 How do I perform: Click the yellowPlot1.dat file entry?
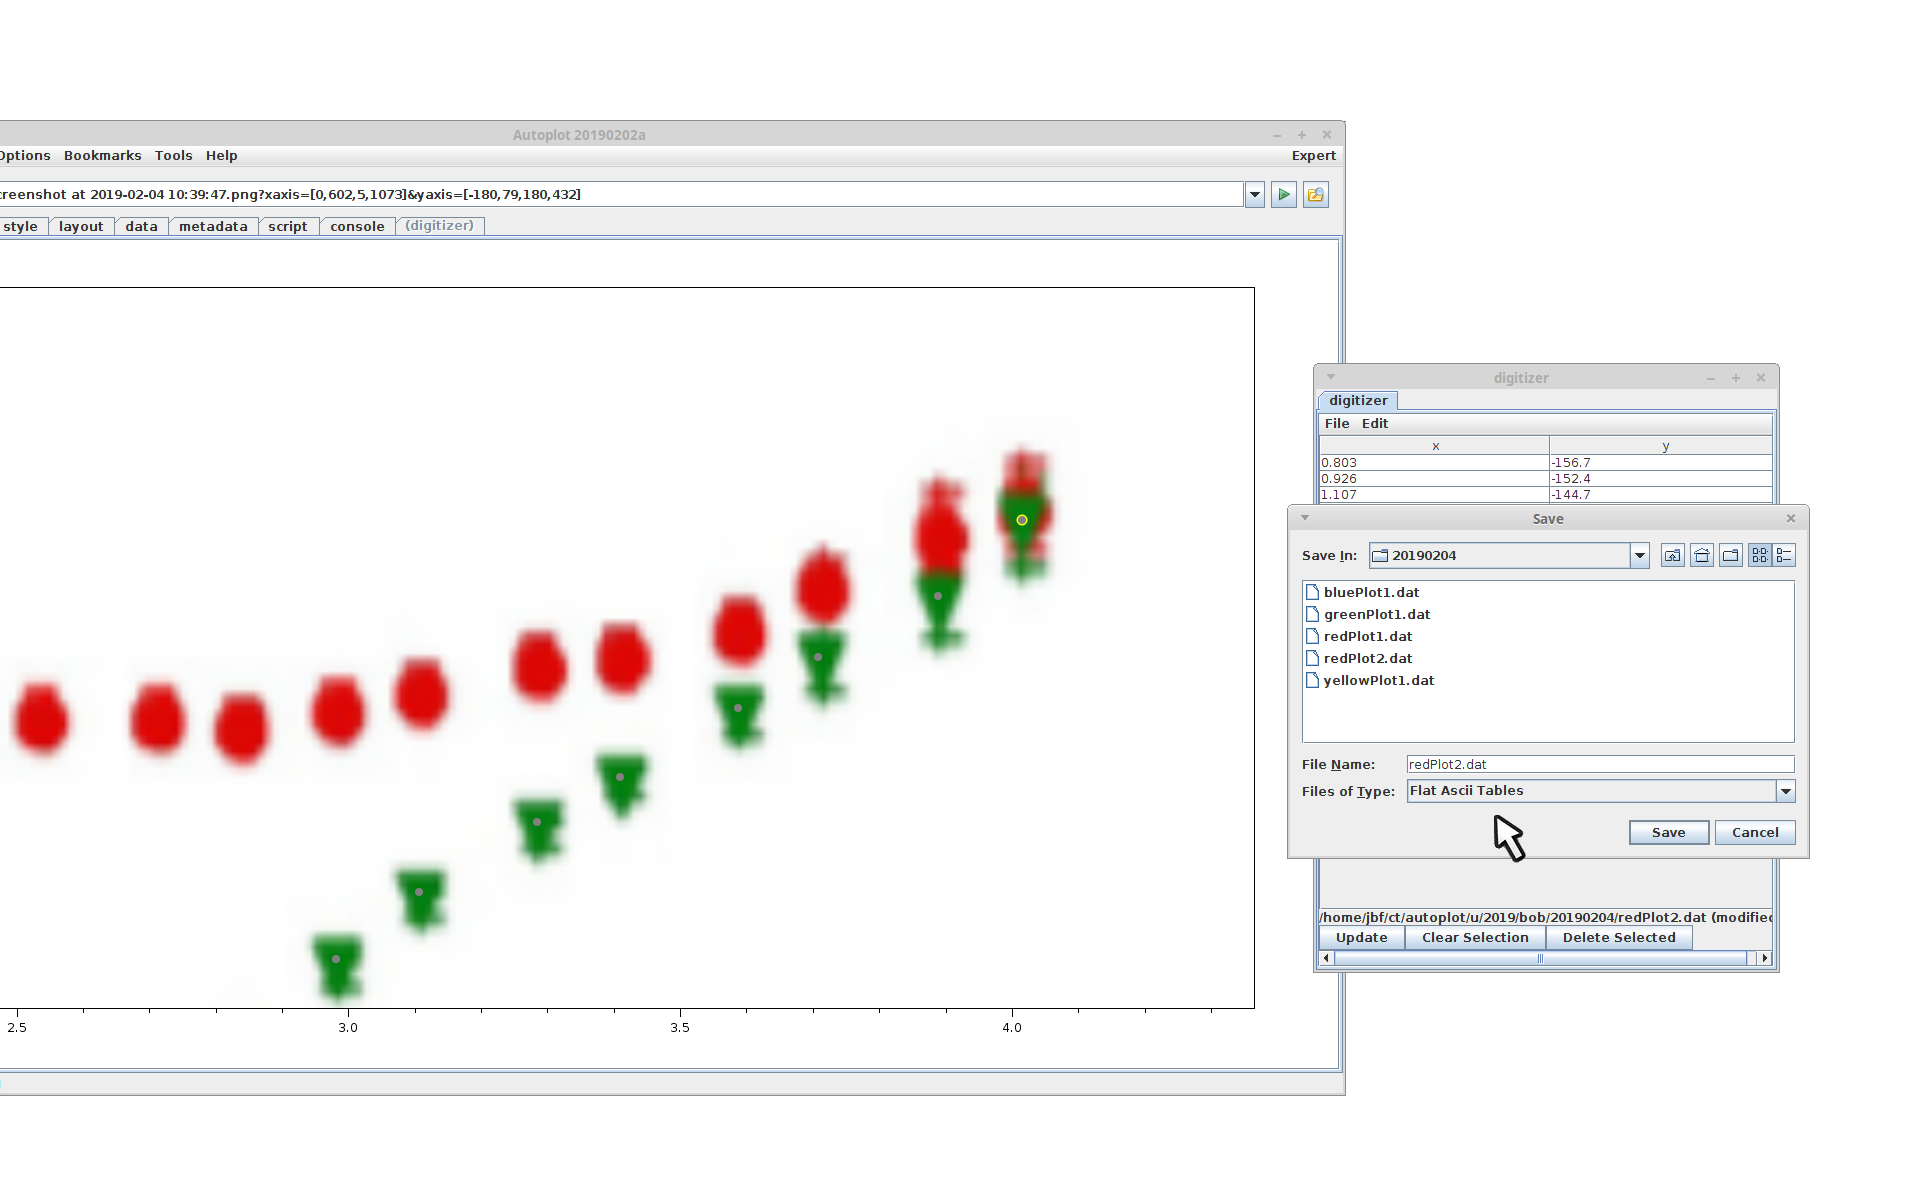[1378, 681]
